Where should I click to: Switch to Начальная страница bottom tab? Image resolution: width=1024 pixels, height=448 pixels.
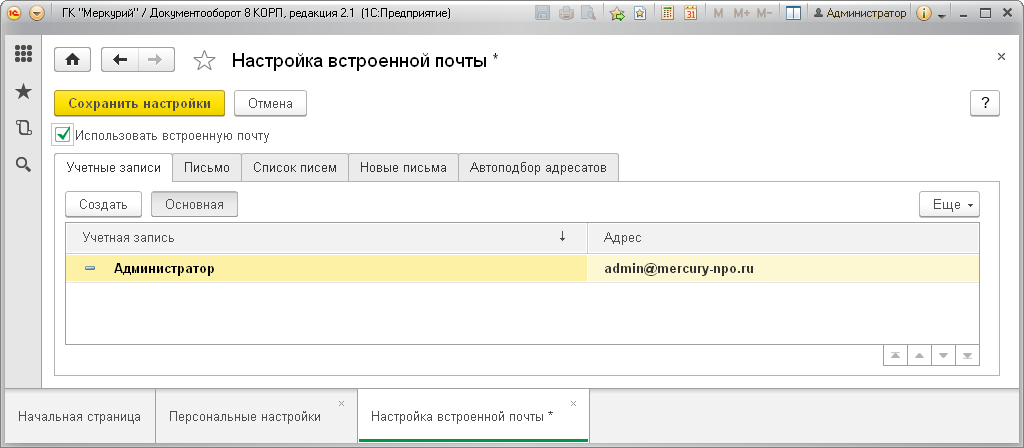(x=79, y=417)
